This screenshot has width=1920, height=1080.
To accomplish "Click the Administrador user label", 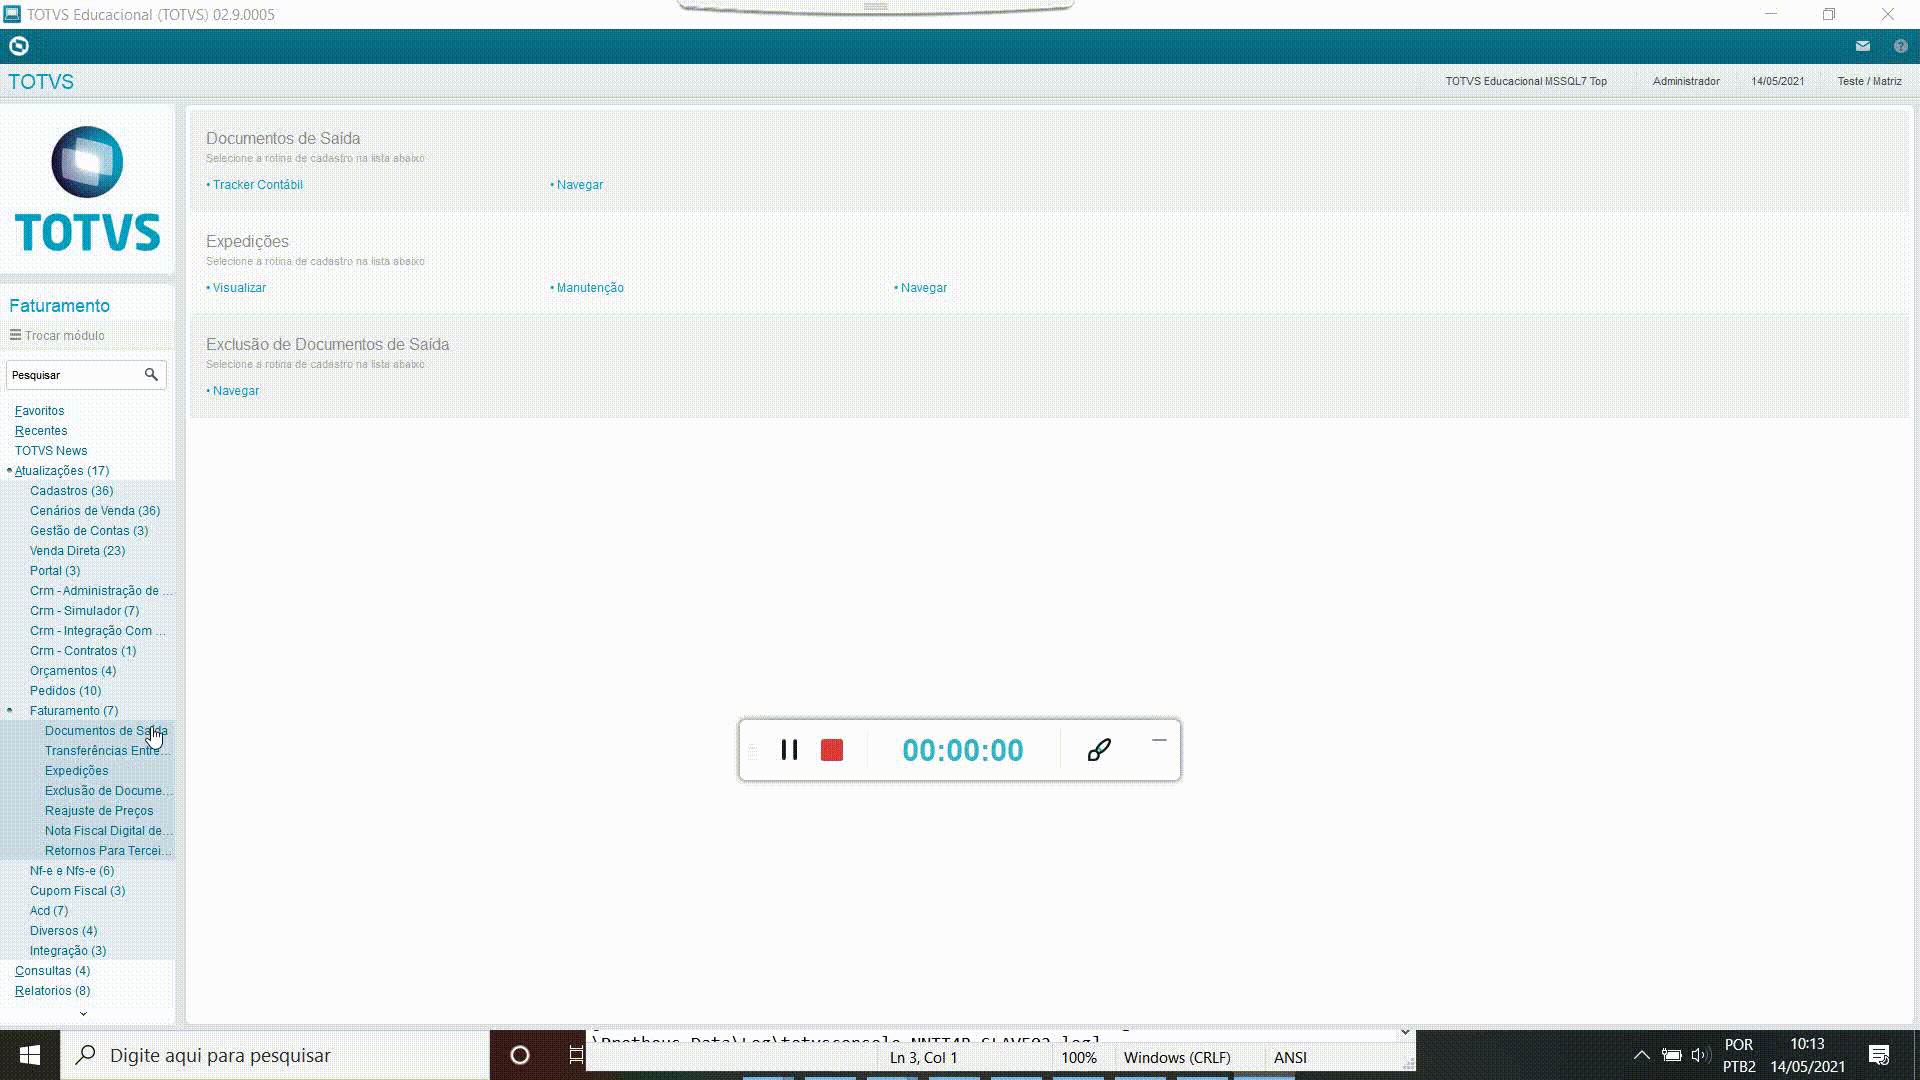I will tap(1686, 82).
